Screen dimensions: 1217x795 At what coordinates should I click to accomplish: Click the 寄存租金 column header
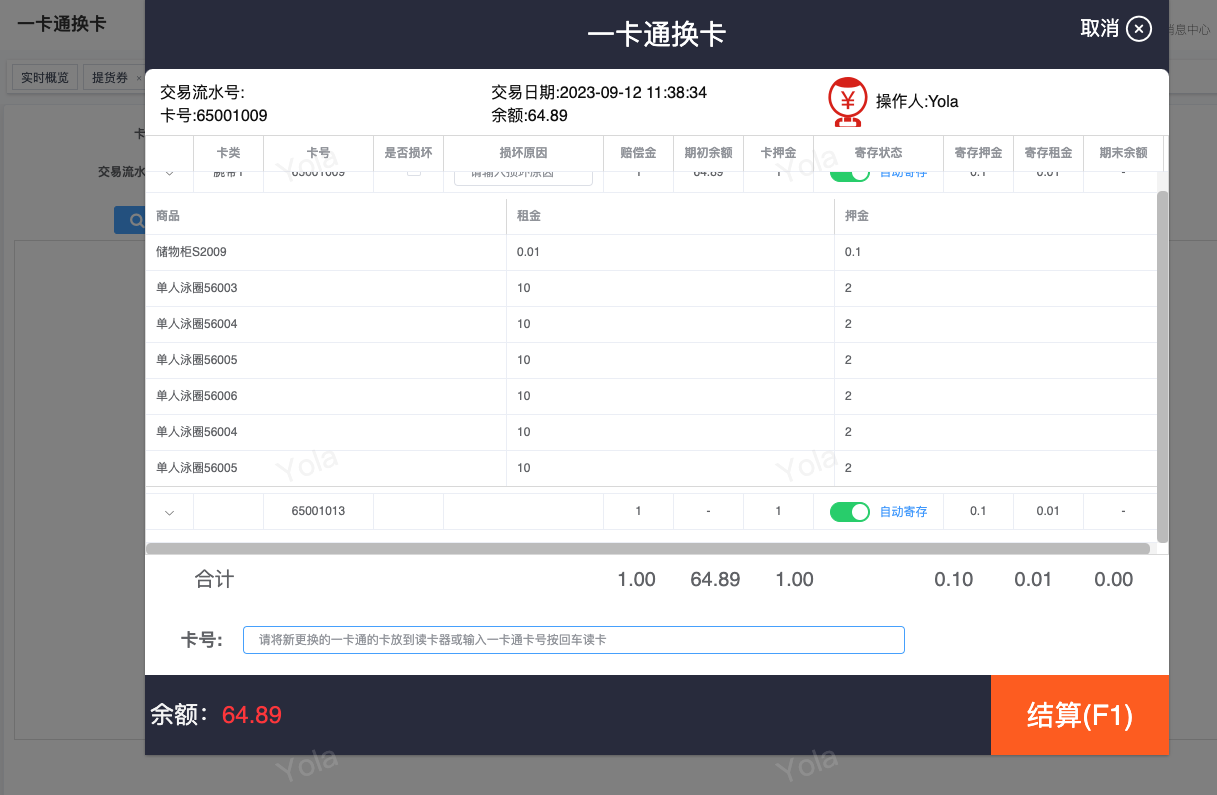point(1048,153)
